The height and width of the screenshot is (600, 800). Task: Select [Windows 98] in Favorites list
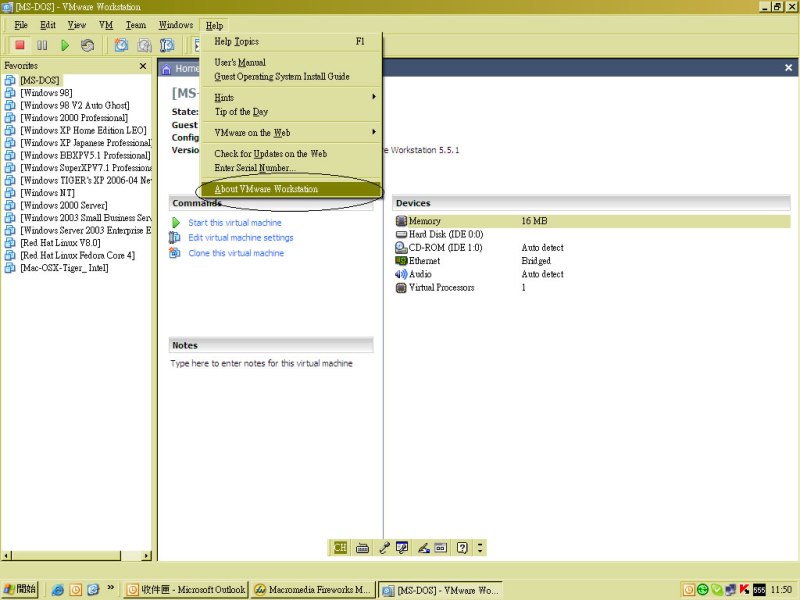tap(46, 92)
